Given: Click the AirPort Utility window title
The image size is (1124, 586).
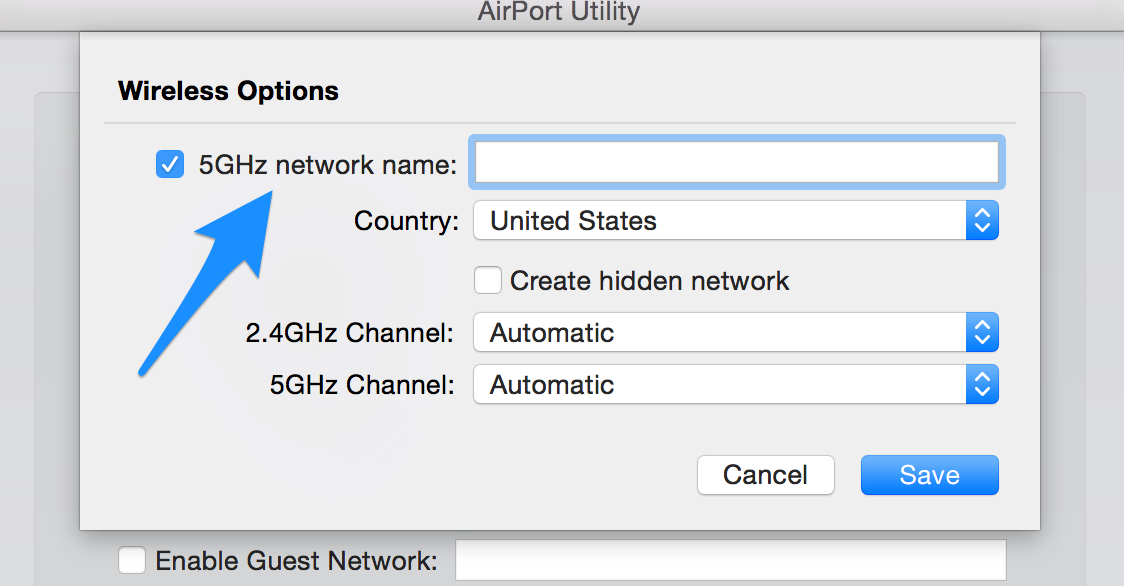Looking at the screenshot, I should click(x=559, y=12).
